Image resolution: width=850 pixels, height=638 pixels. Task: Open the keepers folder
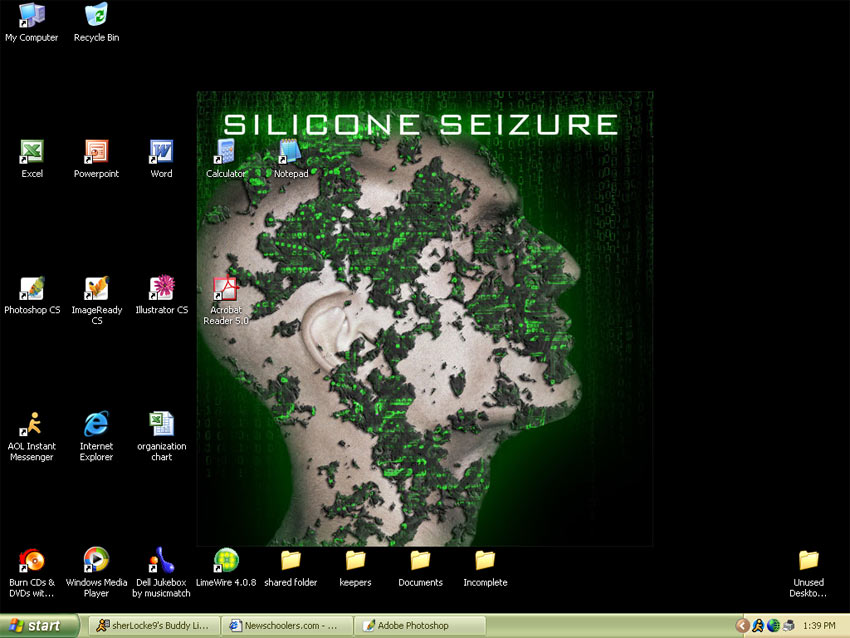[355, 560]
